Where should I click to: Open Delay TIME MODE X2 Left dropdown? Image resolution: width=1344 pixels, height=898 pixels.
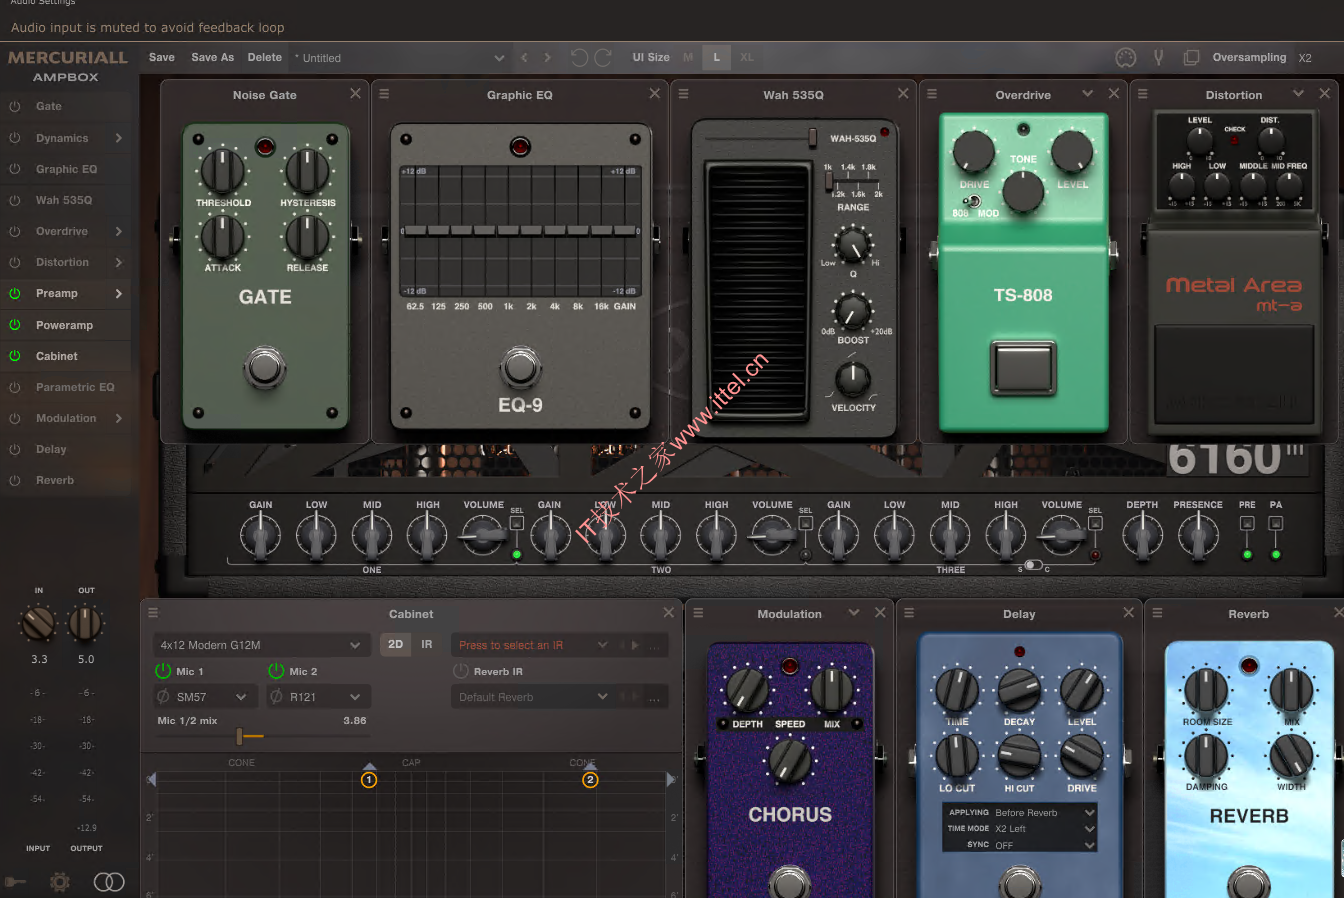pos(1045,828)
